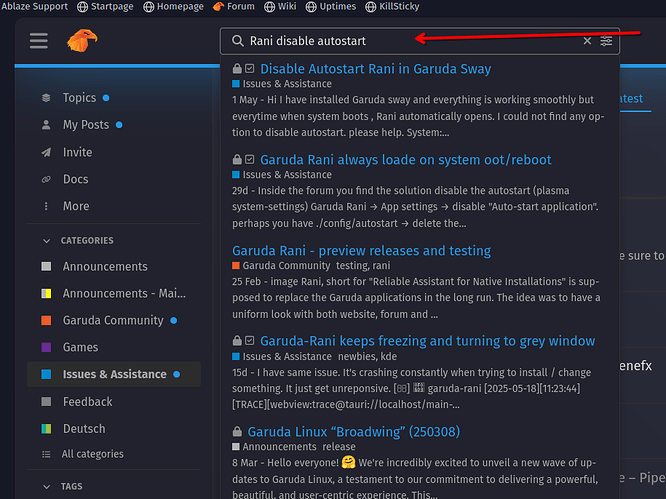
Task: Open the Startpage bookmark
Action: pos(105,6)
